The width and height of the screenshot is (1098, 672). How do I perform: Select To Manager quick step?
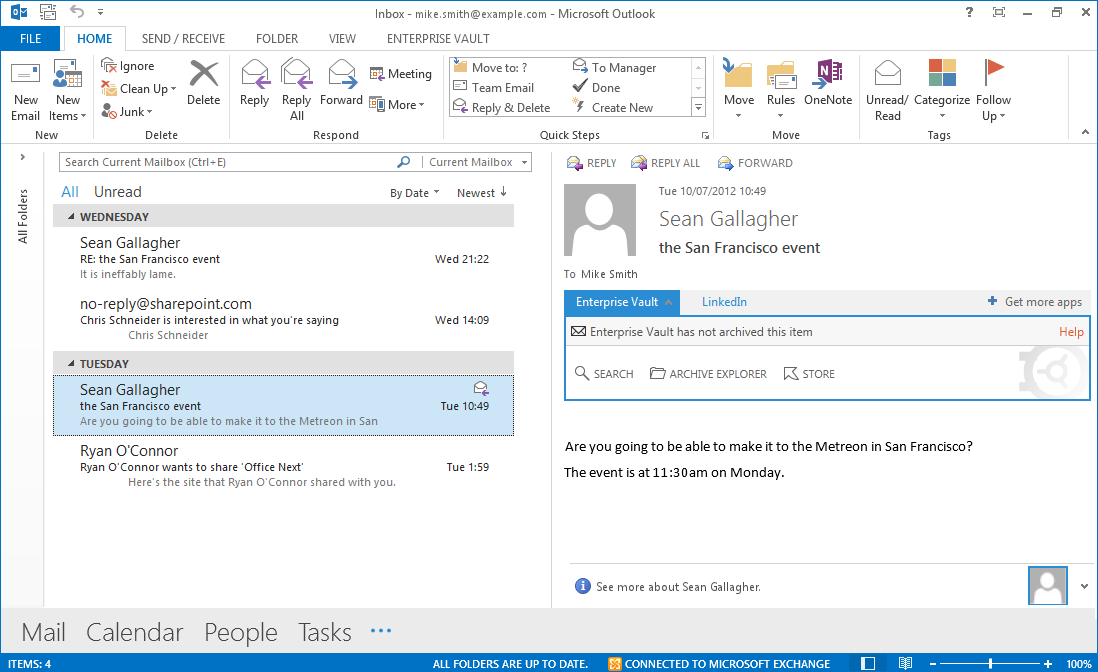click(614, 67)
